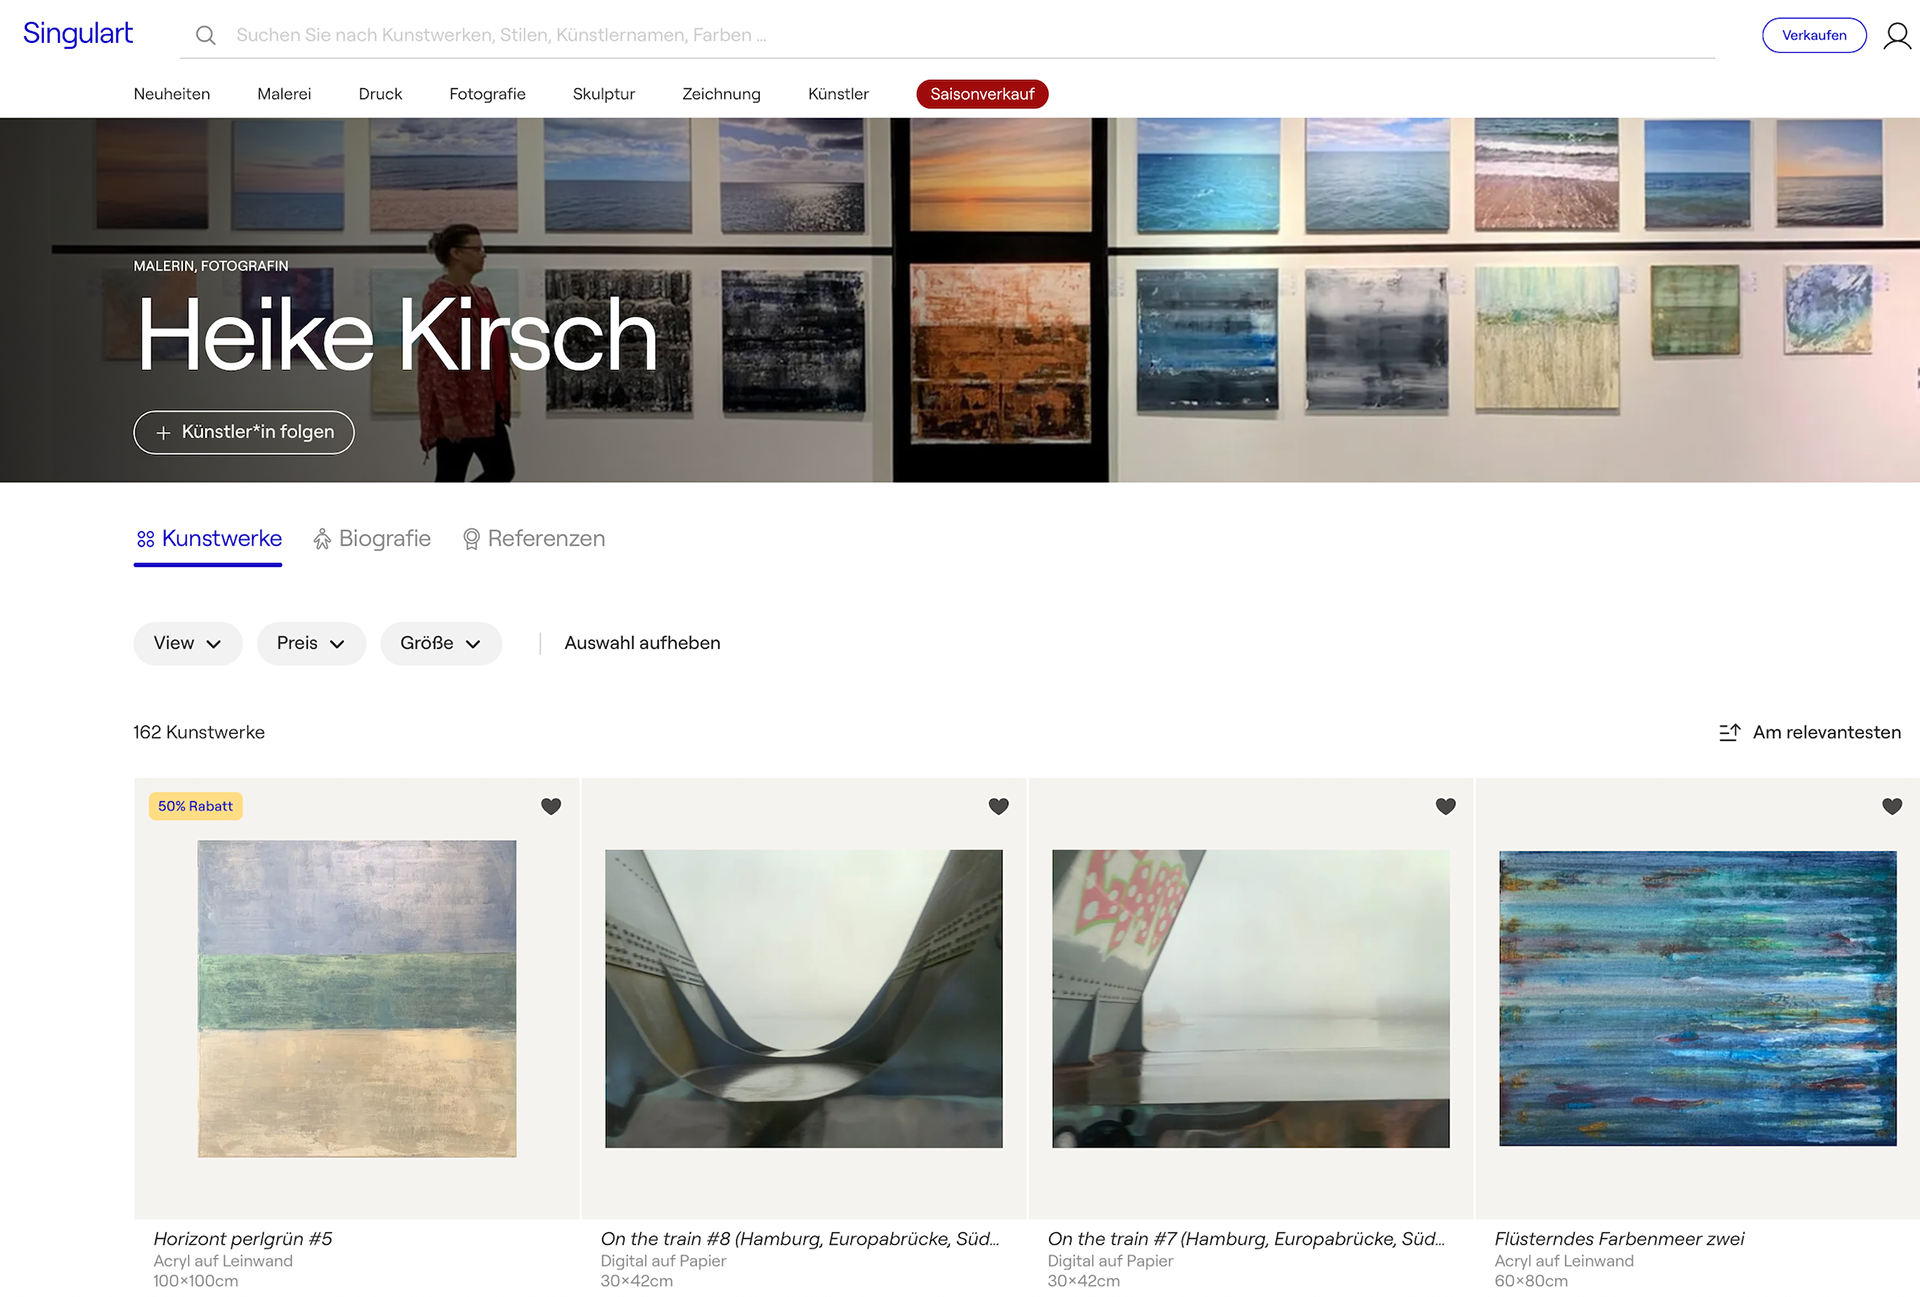The image size is (1920, 1297).
Task: Toggle heart on On the train #7
Action: 1445,806
